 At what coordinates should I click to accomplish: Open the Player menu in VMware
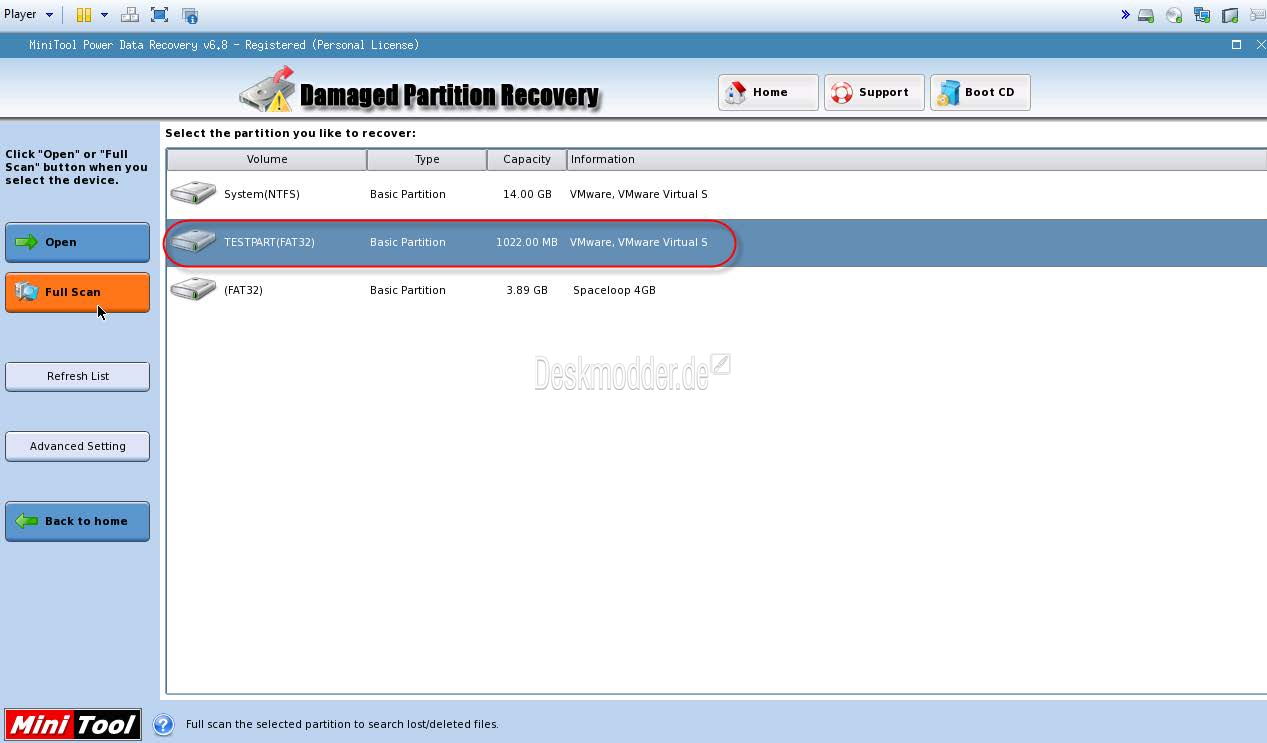tap(28, 14)
